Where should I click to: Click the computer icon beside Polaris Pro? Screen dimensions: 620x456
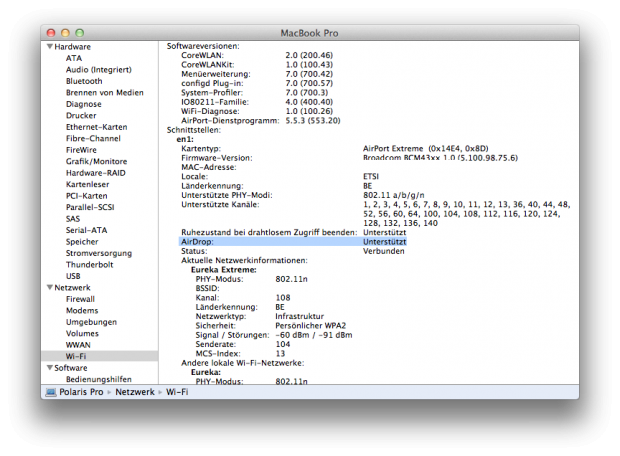[51, 392]
